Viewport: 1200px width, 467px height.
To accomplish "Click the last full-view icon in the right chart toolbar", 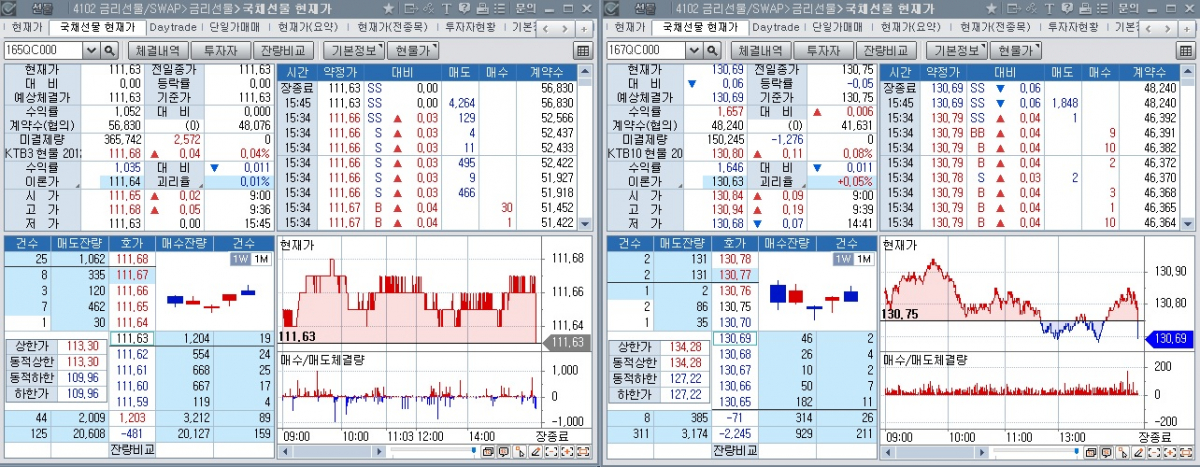I will [1186, 452].
